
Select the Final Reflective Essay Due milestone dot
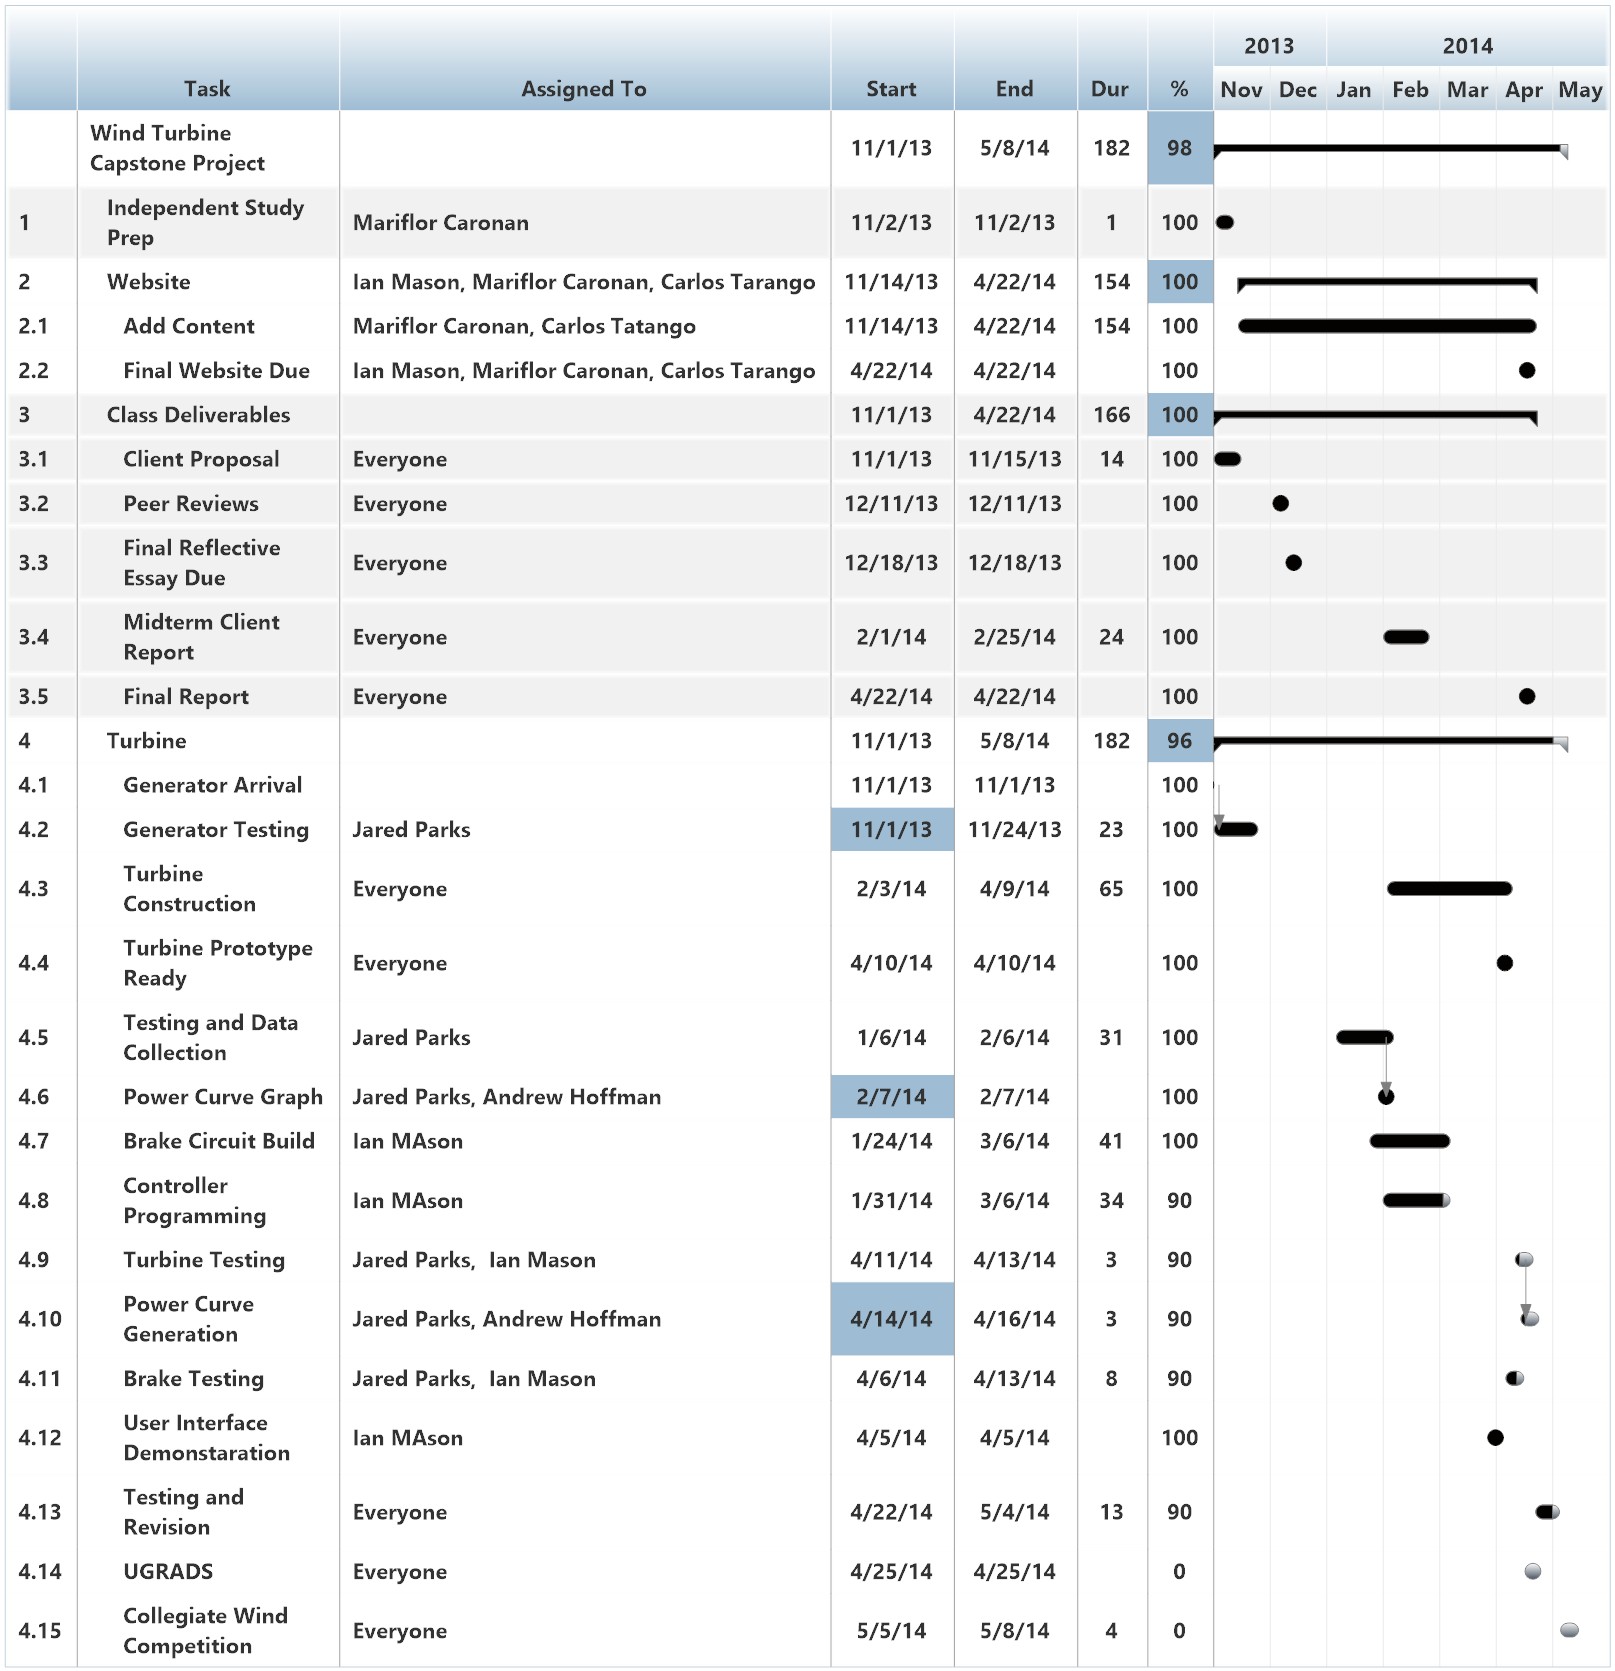click(x=1294, y=563)
